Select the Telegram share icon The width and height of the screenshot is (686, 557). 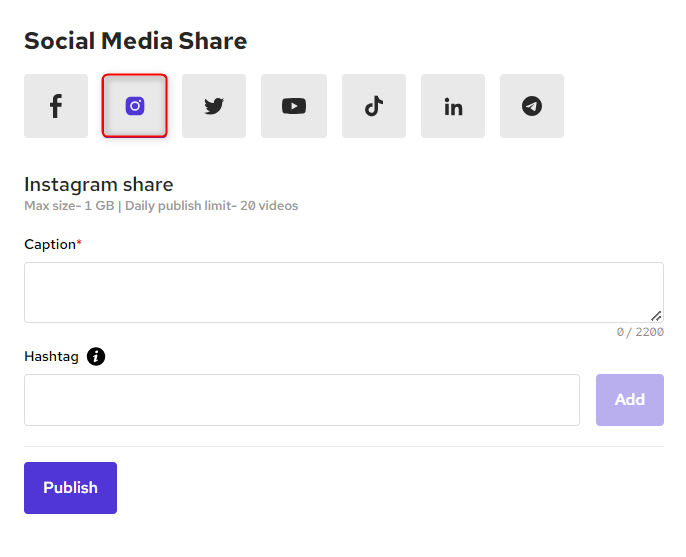pyautogui.click(x=532, y=106)
